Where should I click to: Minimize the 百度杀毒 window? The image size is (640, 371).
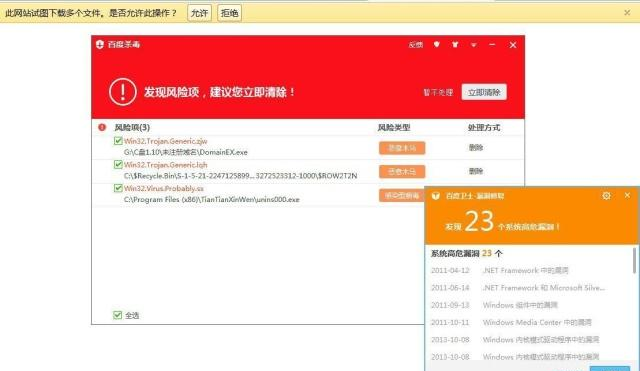click(x=492, y=44)
